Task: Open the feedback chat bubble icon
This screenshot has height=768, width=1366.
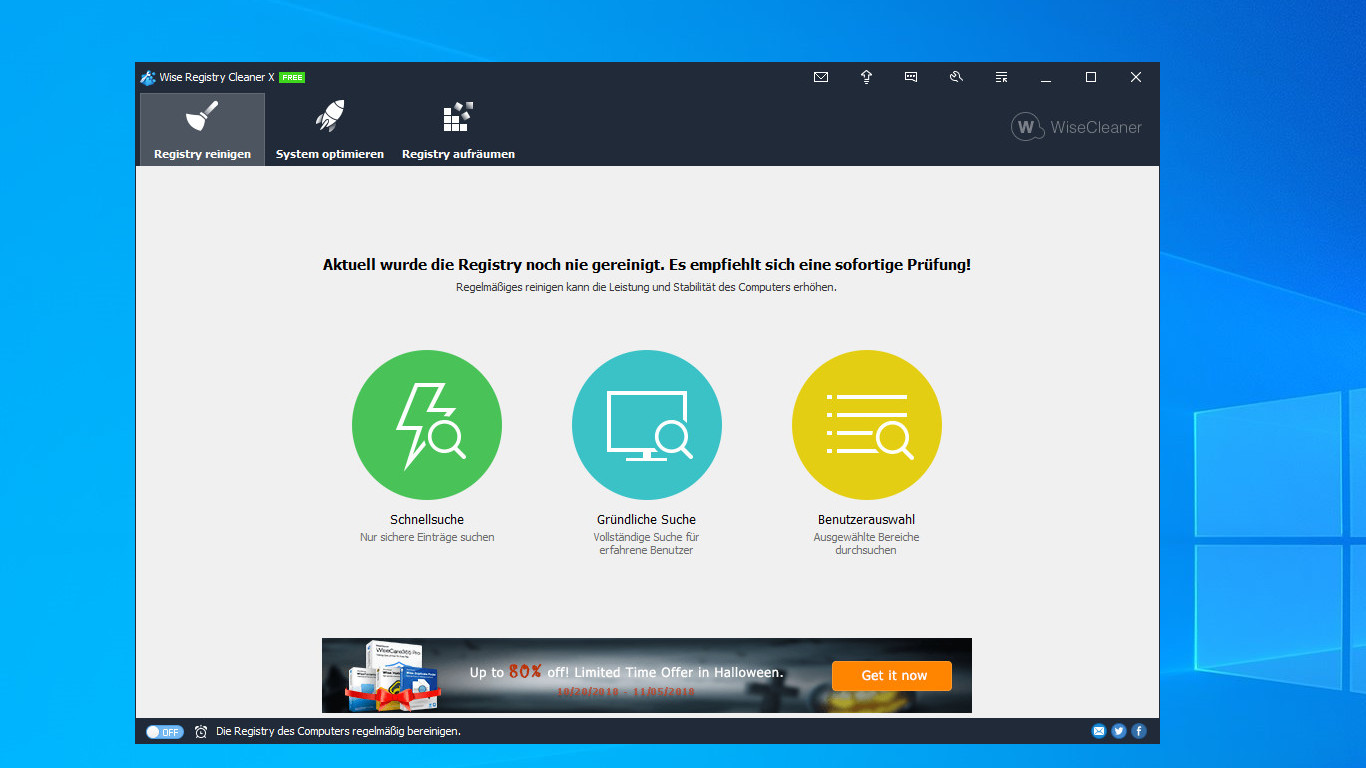Action: click(x=911, y=77)
